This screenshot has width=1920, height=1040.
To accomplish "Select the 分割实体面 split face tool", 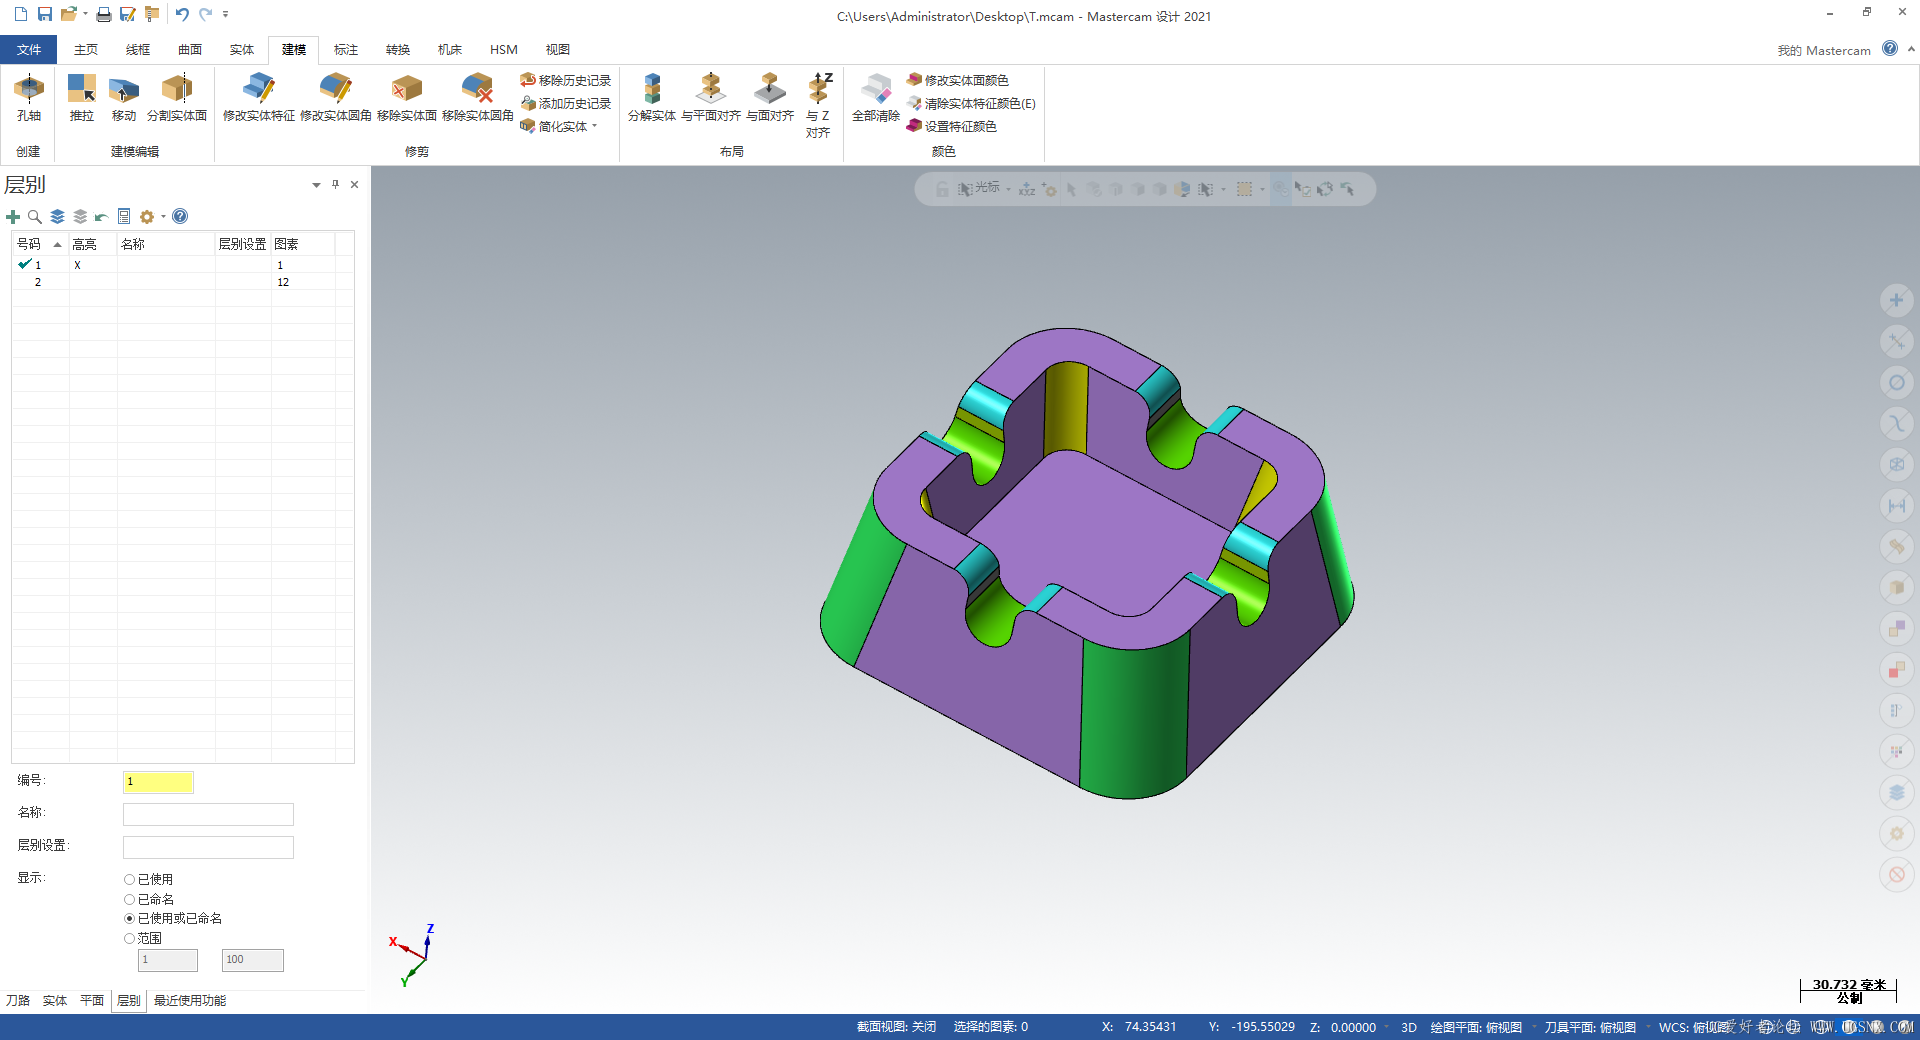I will (177, 90).
